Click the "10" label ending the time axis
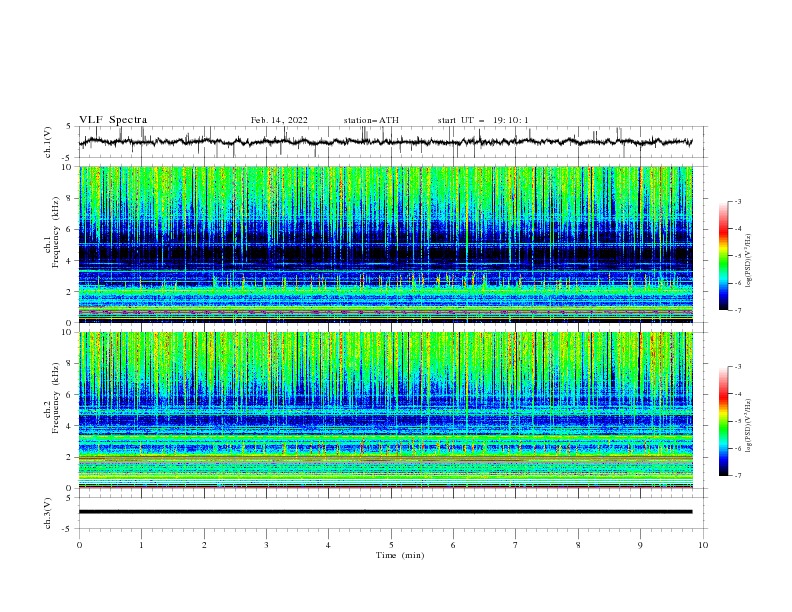Image resolution: width=792 pixels, height=612 pixels. click(x=703, y=545)
